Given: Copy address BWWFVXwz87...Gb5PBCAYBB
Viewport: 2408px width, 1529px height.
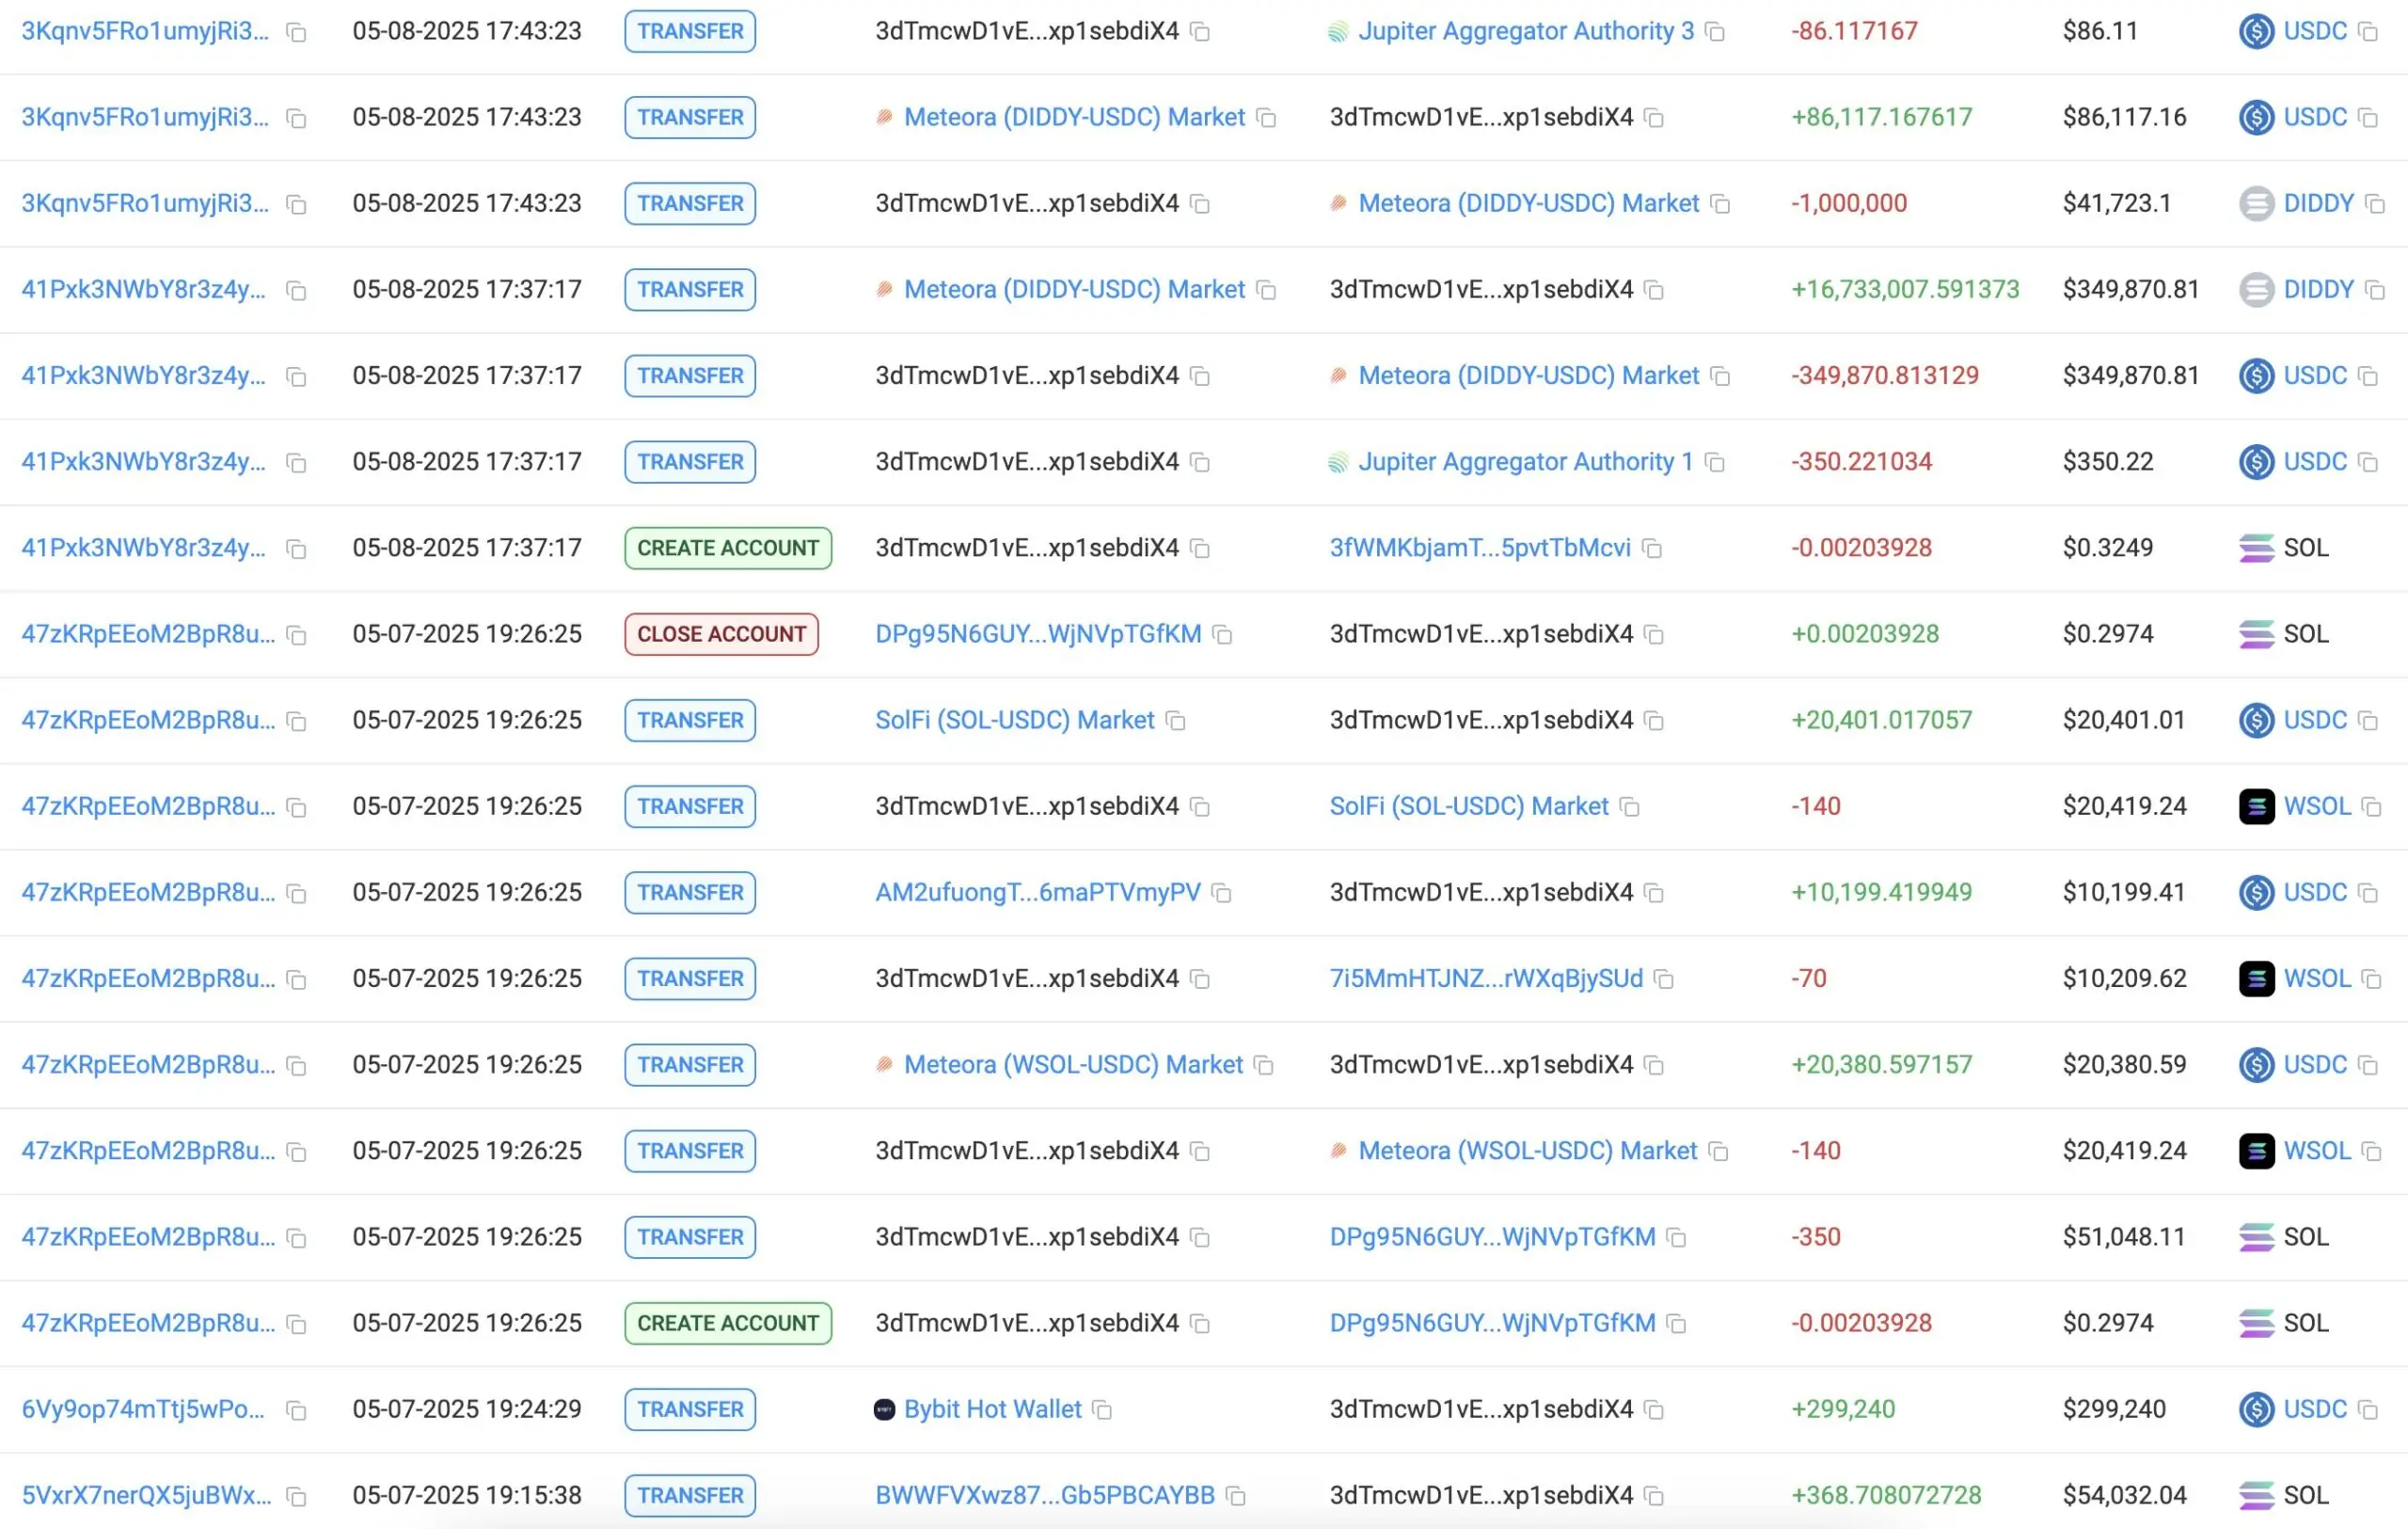Looking at the screenshot, I should tap(1236, 1496).
